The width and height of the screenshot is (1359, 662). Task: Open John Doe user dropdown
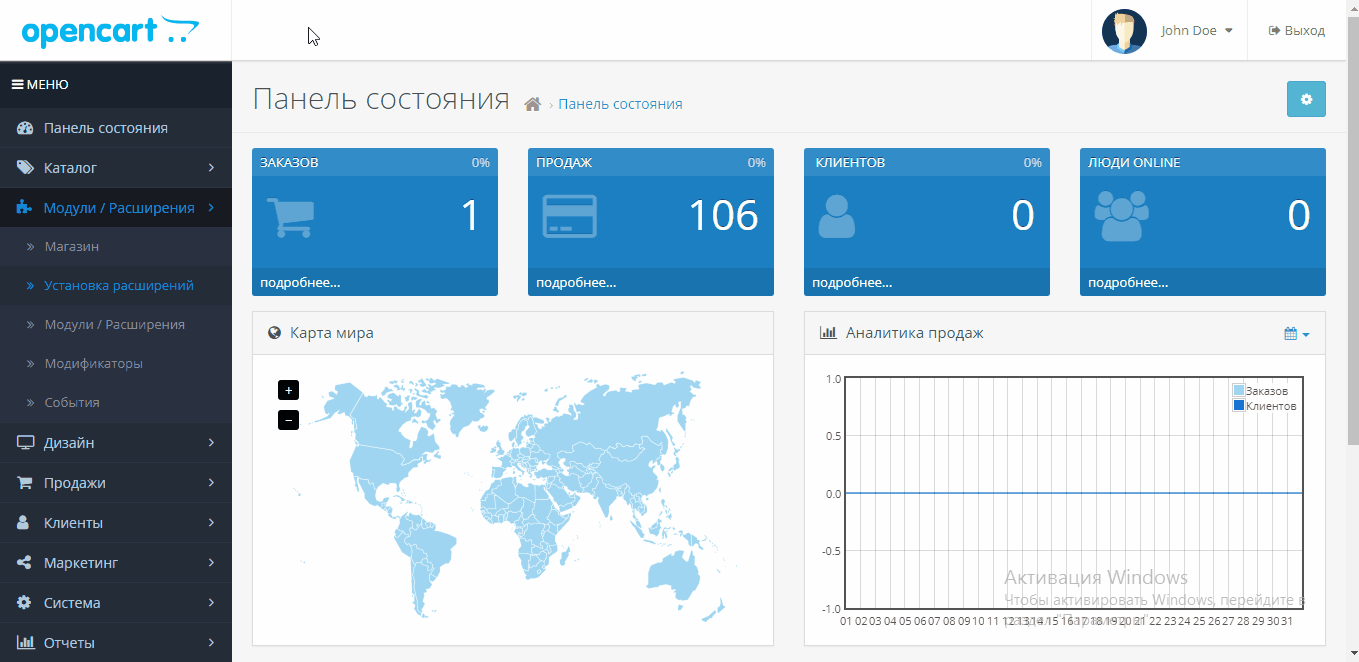[1196, 31]
